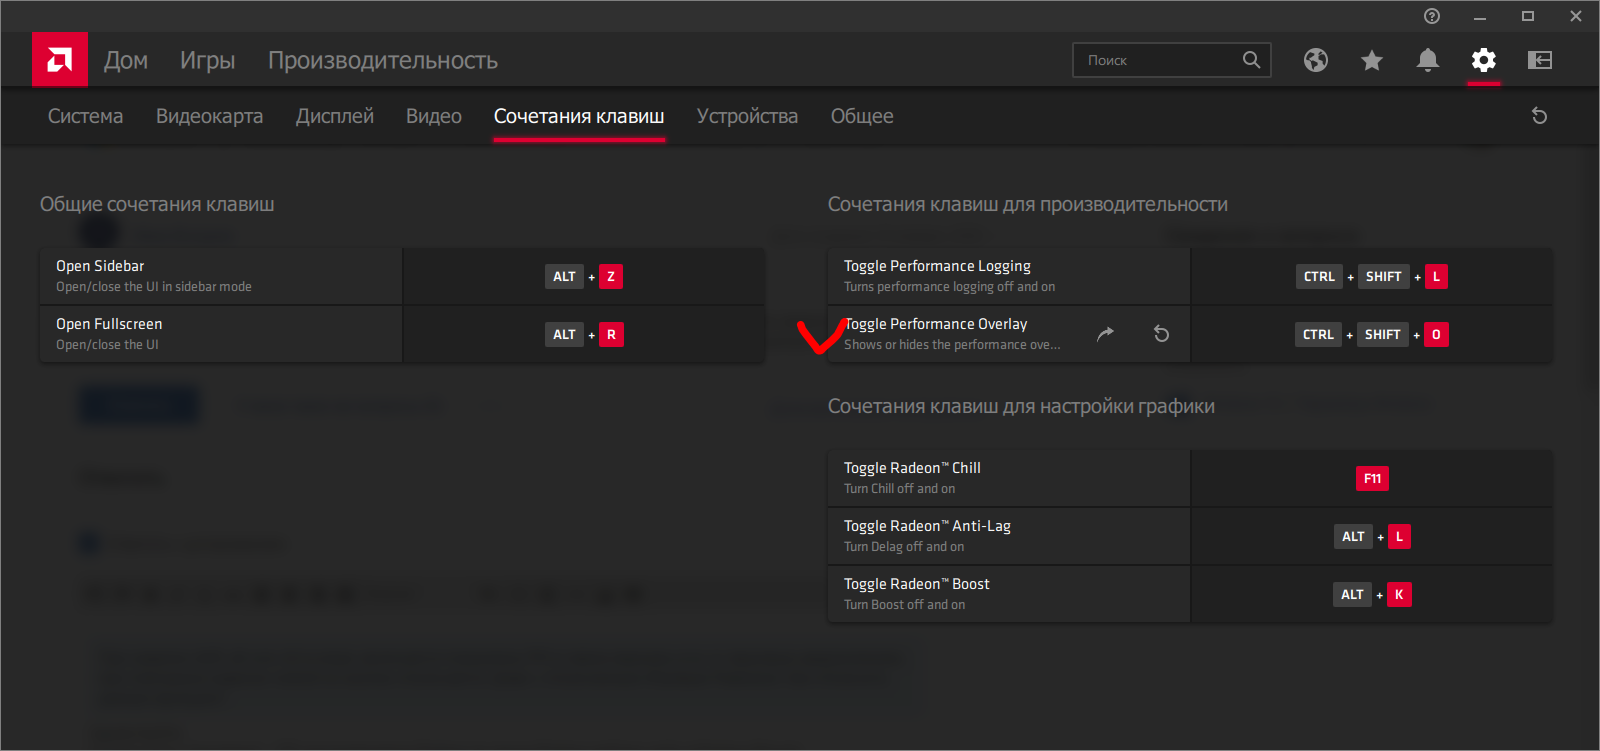This screenshot has width=1600, height=751.
Task: Switch to Устройства settings tab
Action: click(x=748, y=116)
